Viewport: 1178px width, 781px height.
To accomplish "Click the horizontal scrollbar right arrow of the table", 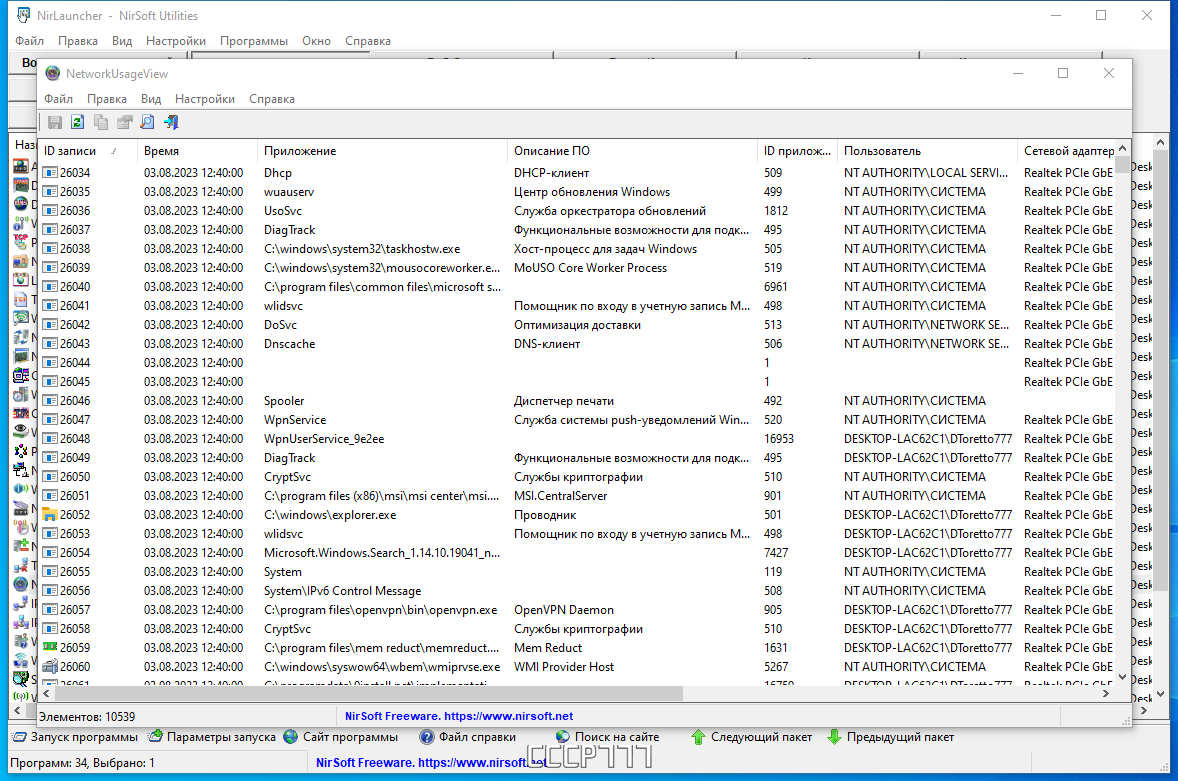I will click(1106, 694).
